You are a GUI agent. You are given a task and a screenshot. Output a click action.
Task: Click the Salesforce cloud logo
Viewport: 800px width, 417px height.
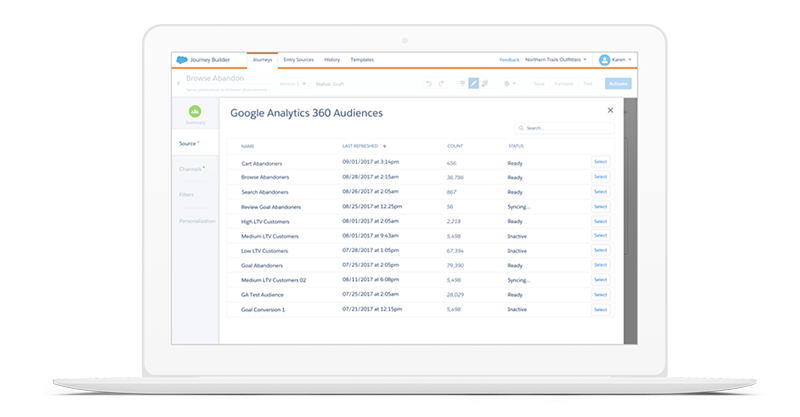(x=182, y=60)
